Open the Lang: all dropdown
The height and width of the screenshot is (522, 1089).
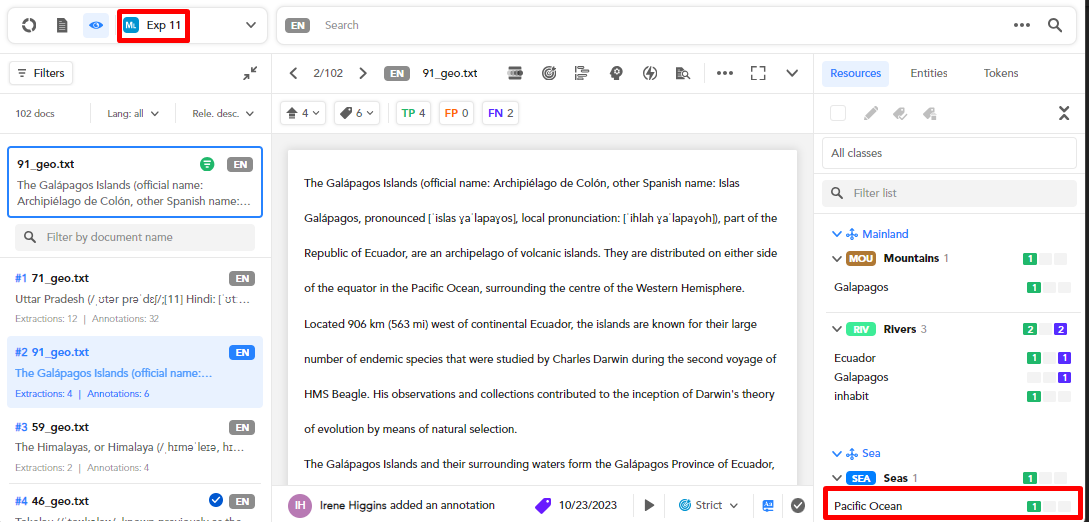[133, 113]
